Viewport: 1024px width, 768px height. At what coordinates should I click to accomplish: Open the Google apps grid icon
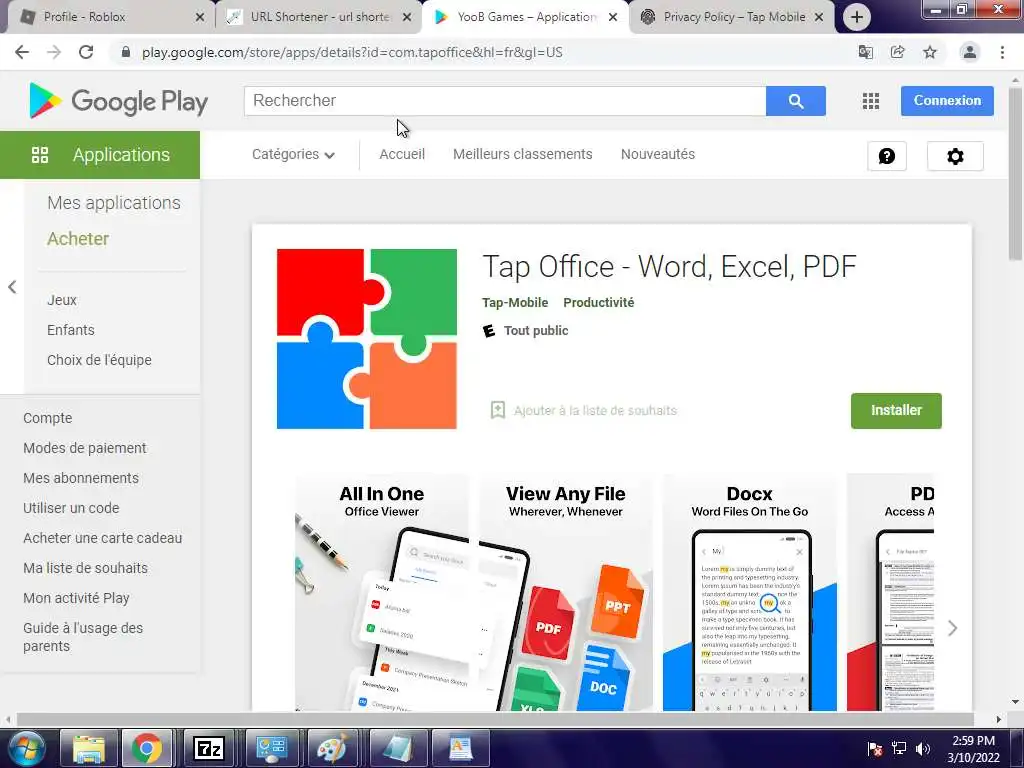coord(871,101)
